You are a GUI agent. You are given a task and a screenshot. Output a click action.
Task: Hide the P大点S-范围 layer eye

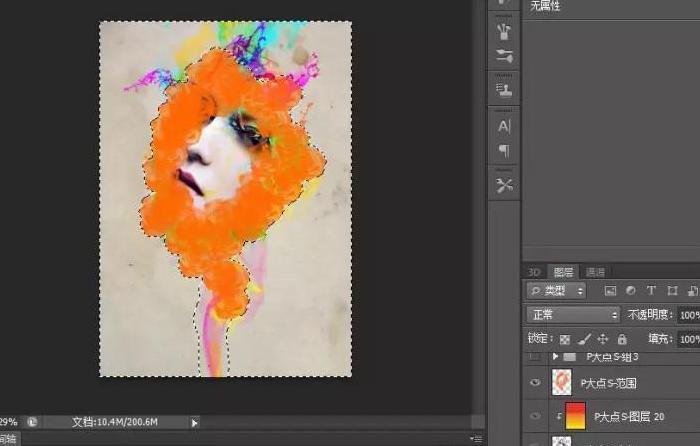click(535, 383)
